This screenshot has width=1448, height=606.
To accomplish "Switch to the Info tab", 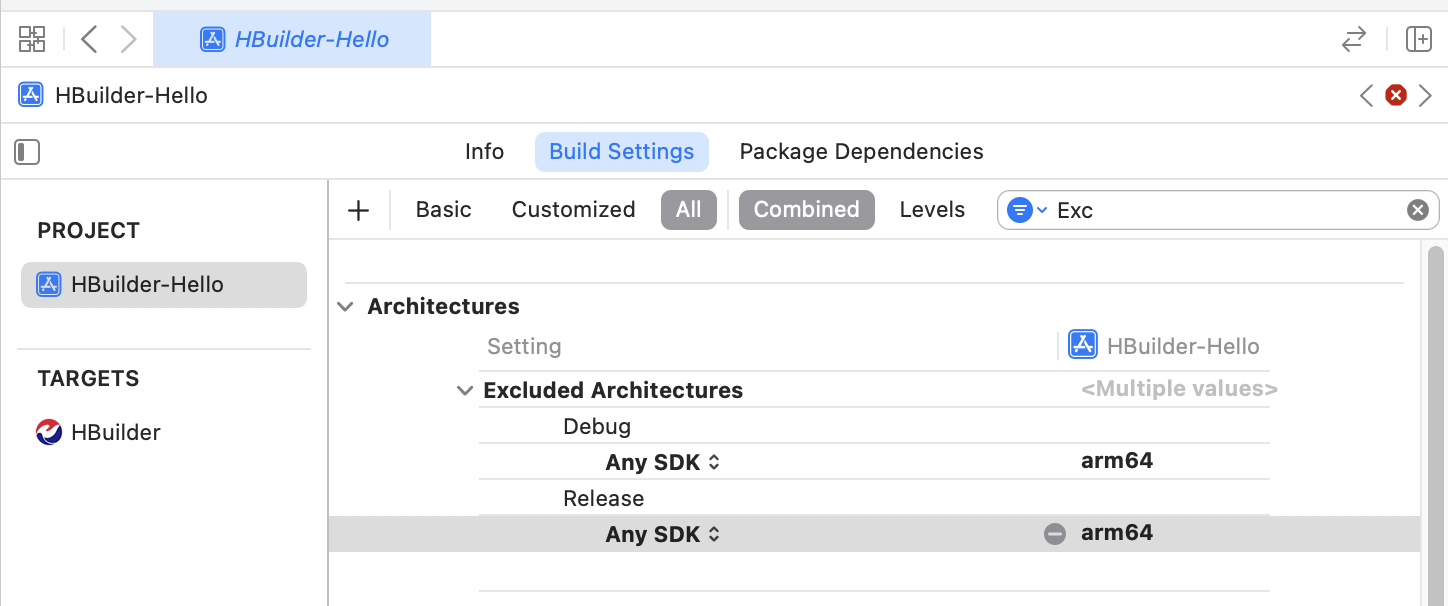I will point(484,152).
